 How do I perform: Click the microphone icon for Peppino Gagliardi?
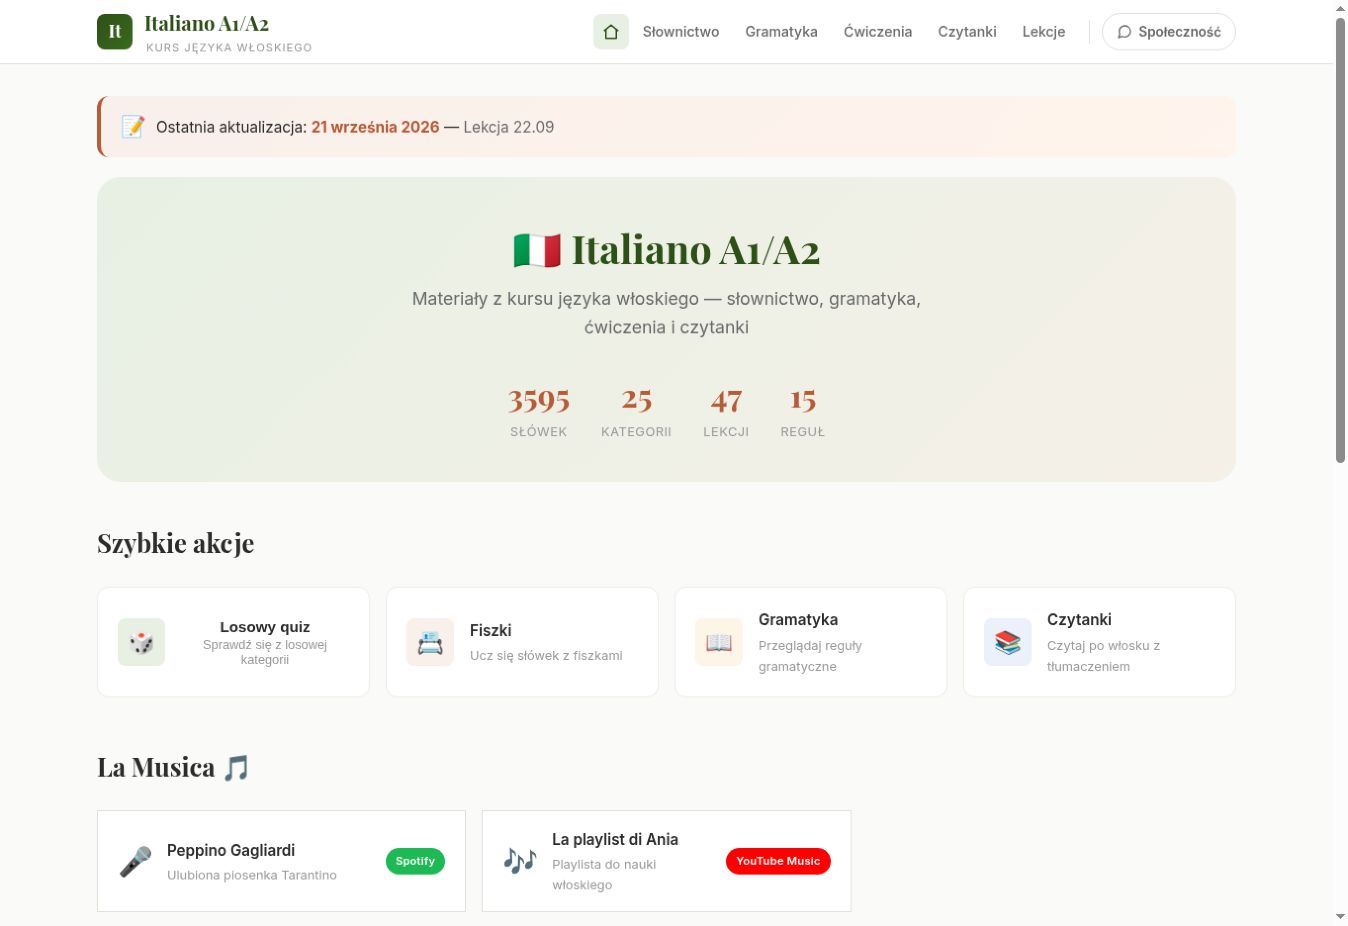pyautogui.click(x=135, y=861)
